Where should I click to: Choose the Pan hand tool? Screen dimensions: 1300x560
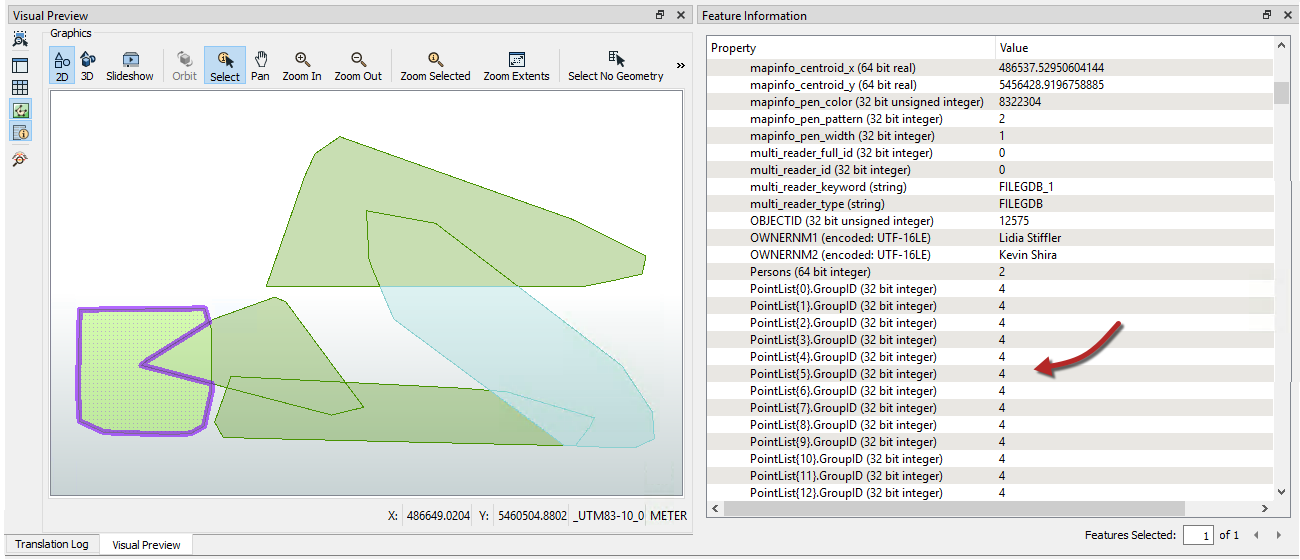pyautogui.click(x=261, y=66)
